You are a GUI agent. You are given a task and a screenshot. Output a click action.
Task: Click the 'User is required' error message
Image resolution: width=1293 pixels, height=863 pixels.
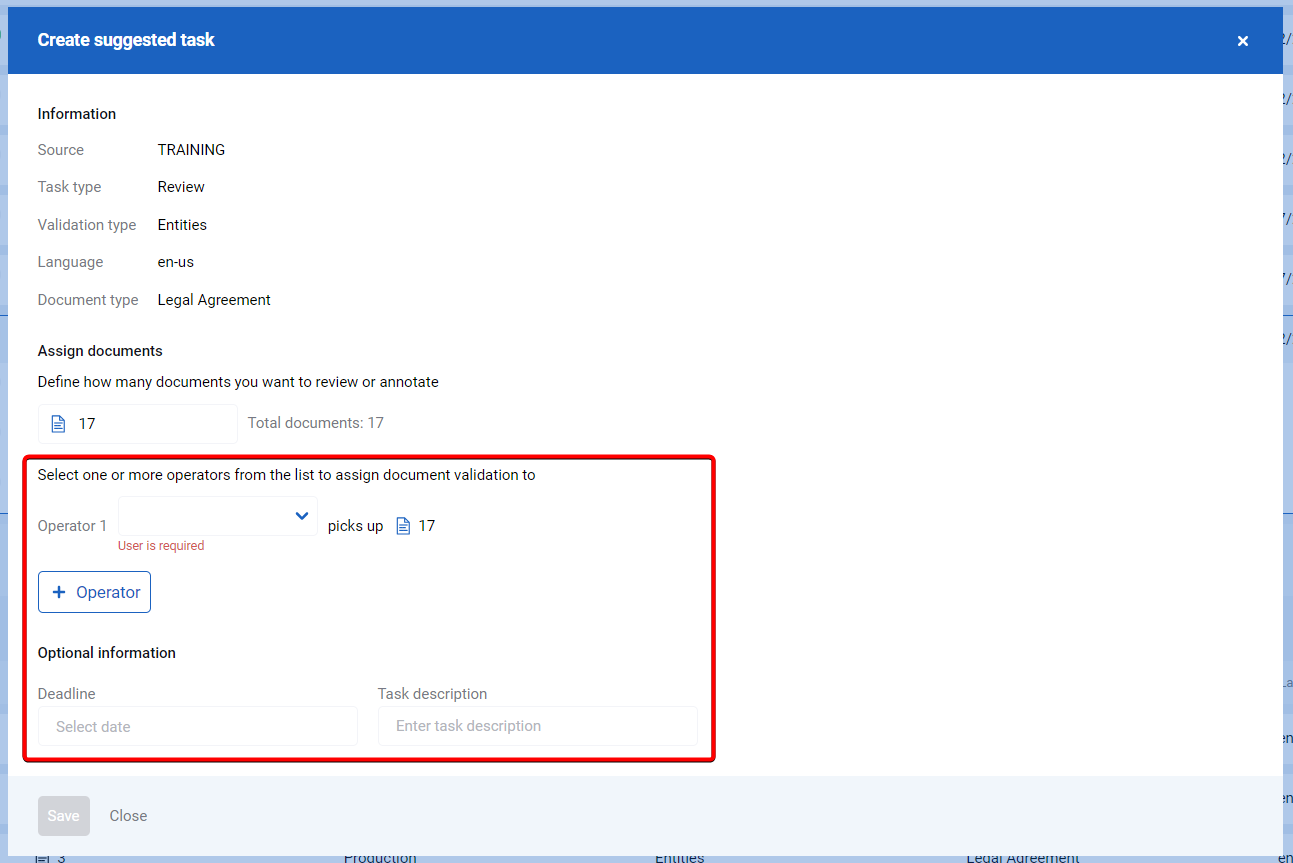[x=161, y=546]
